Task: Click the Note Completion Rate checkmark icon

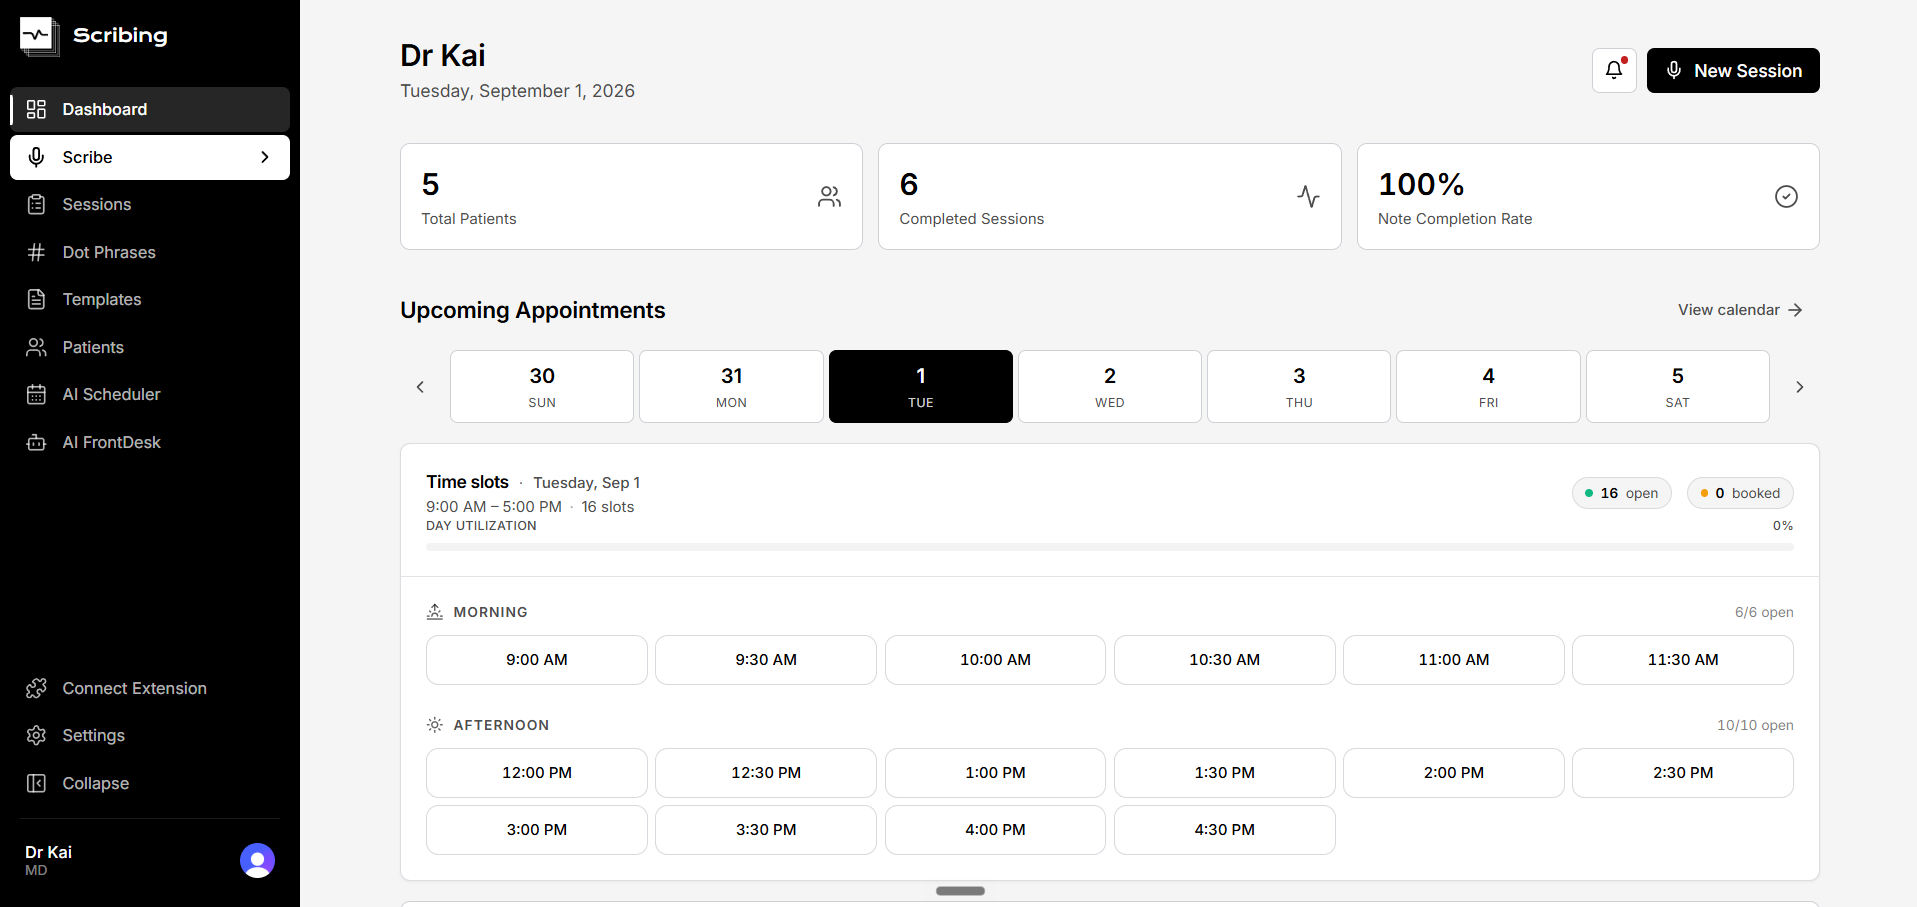Action: 1786,196
